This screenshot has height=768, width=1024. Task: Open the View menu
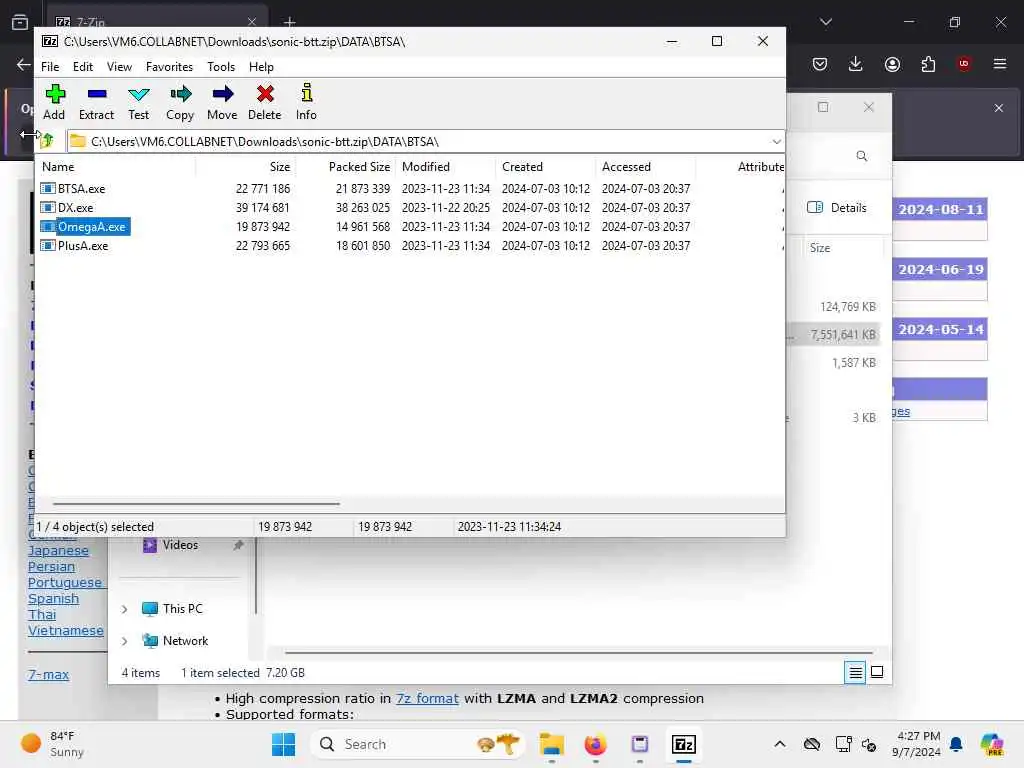[120, 67]
